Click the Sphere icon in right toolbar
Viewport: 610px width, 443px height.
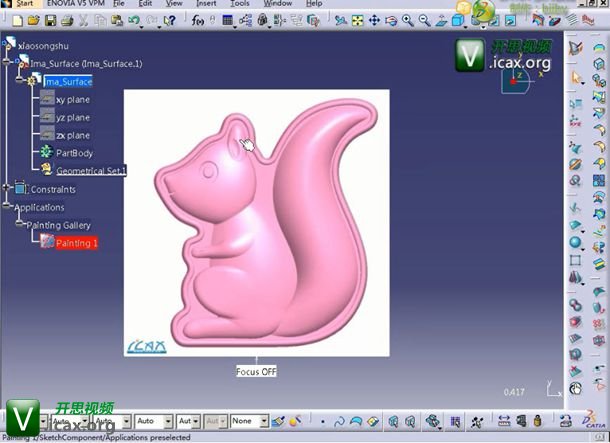[x=575, y=242]
